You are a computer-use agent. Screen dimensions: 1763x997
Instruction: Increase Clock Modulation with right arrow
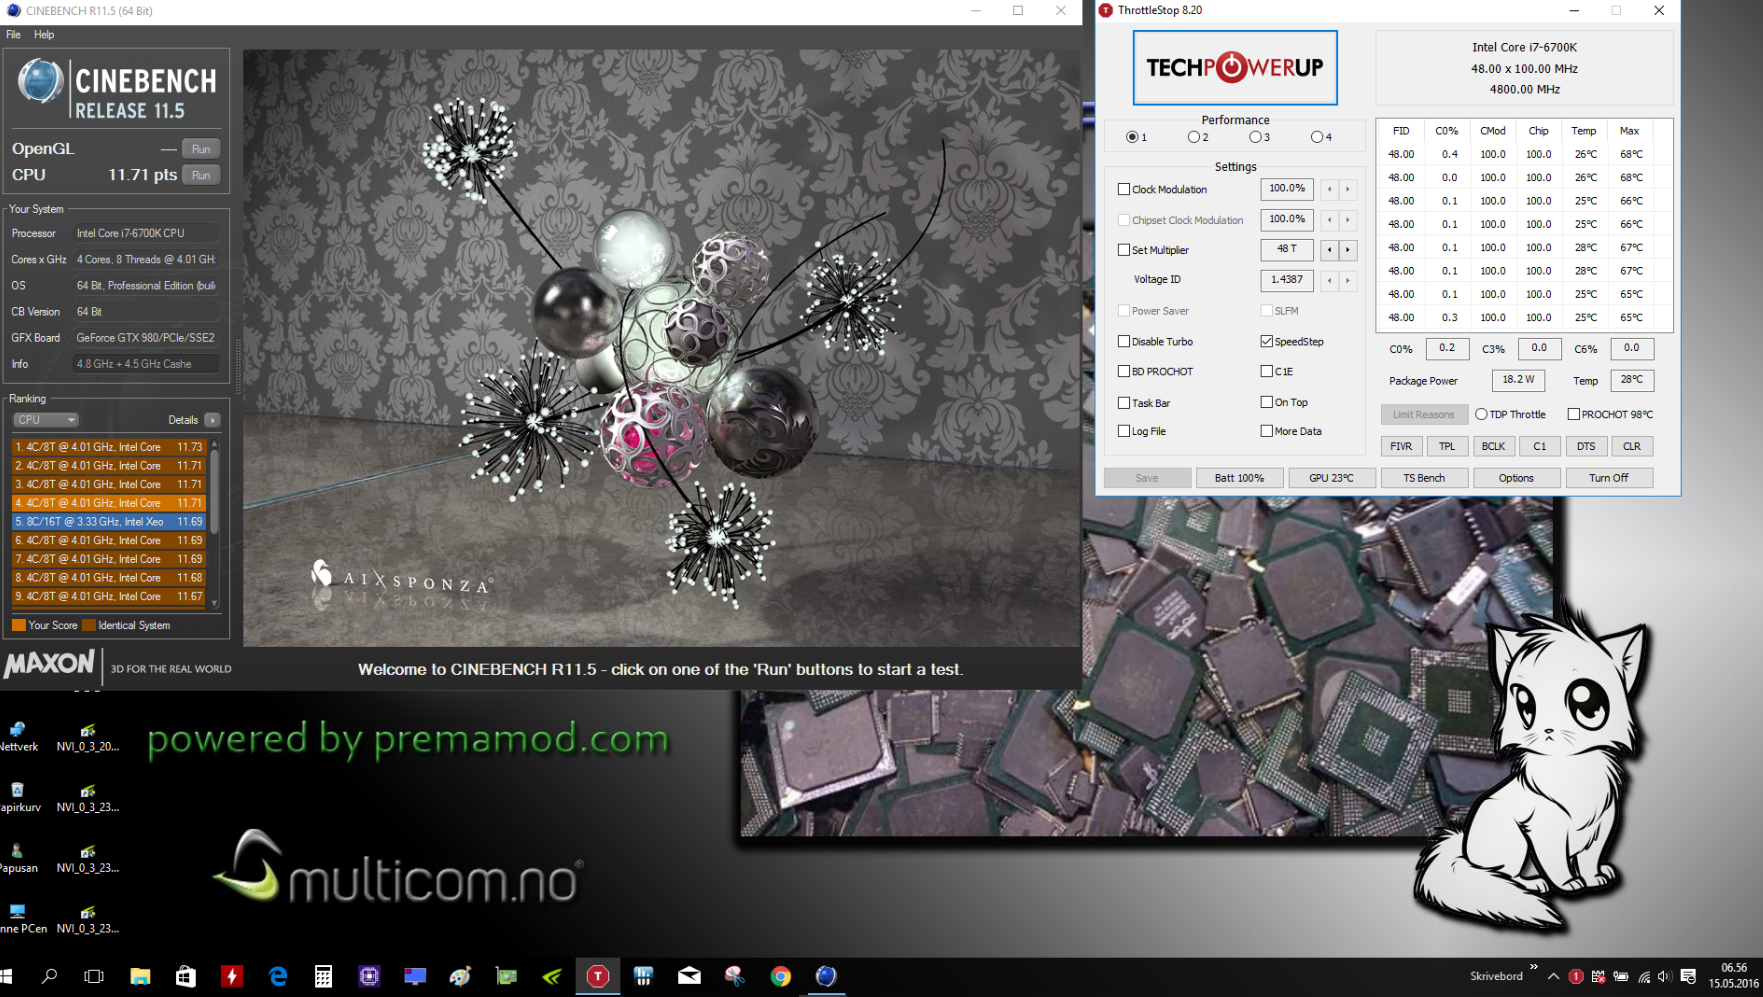1348,189
